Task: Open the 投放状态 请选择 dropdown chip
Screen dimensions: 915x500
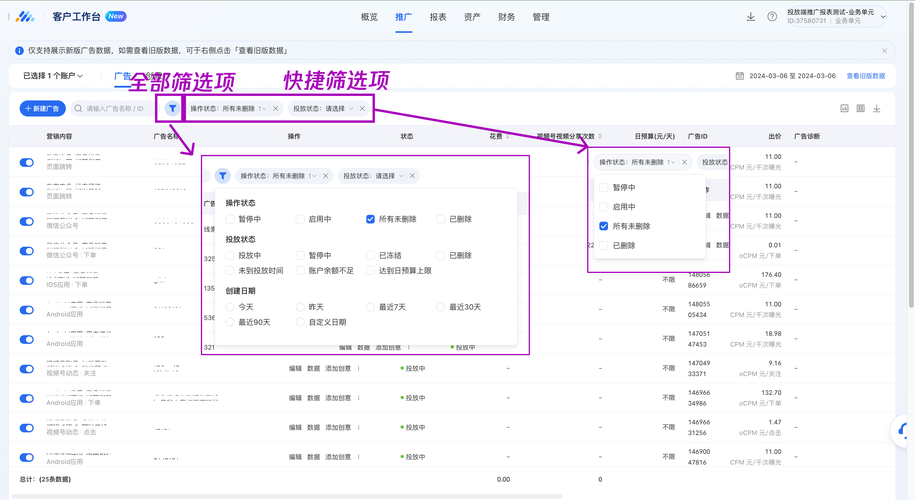Action: (x=323, y=109)
